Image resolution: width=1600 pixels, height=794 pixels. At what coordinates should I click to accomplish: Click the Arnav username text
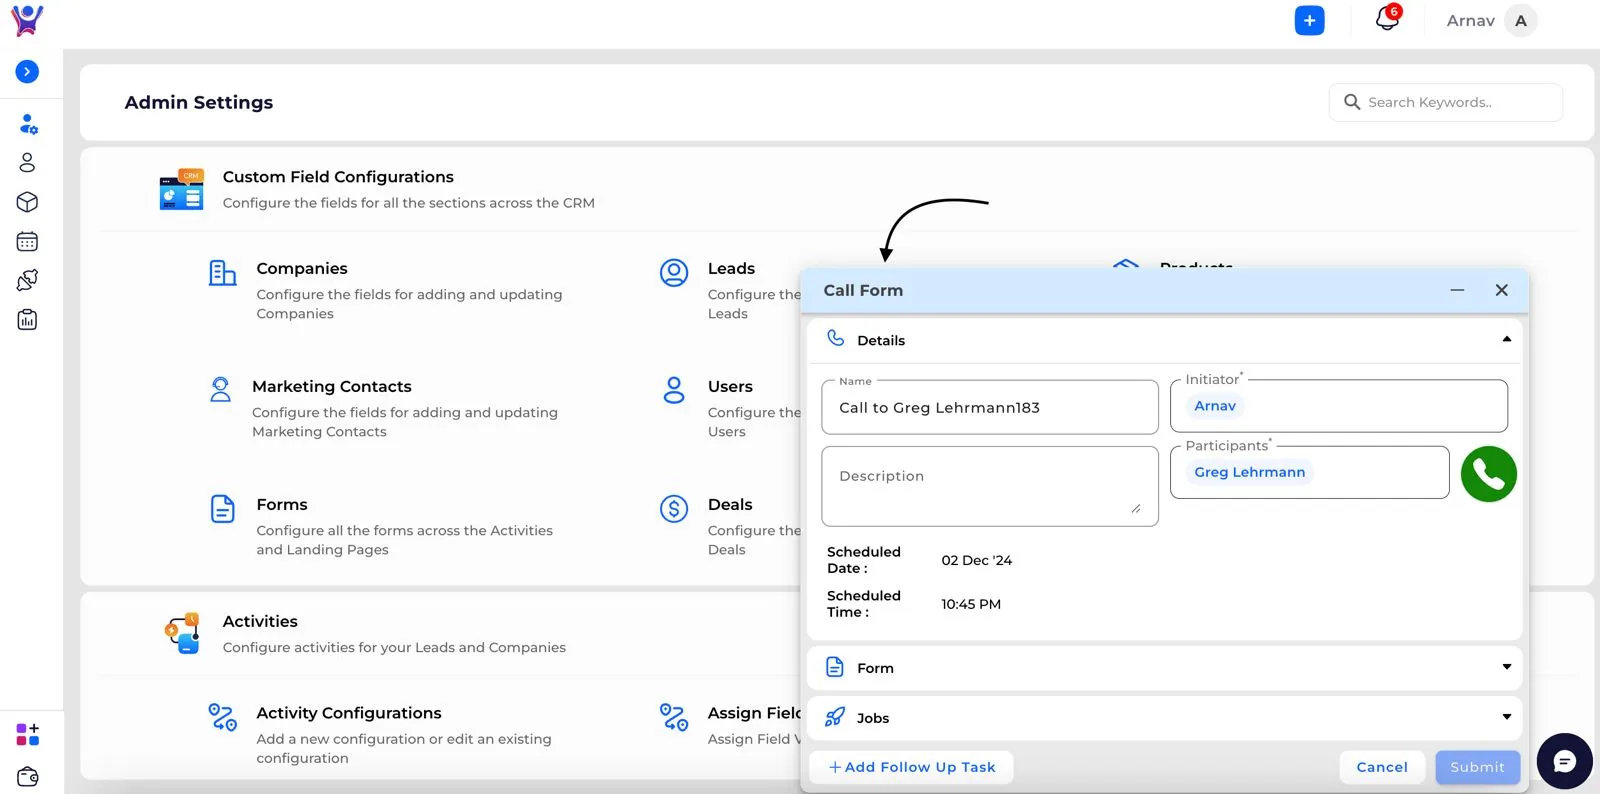coord(1470,20)
